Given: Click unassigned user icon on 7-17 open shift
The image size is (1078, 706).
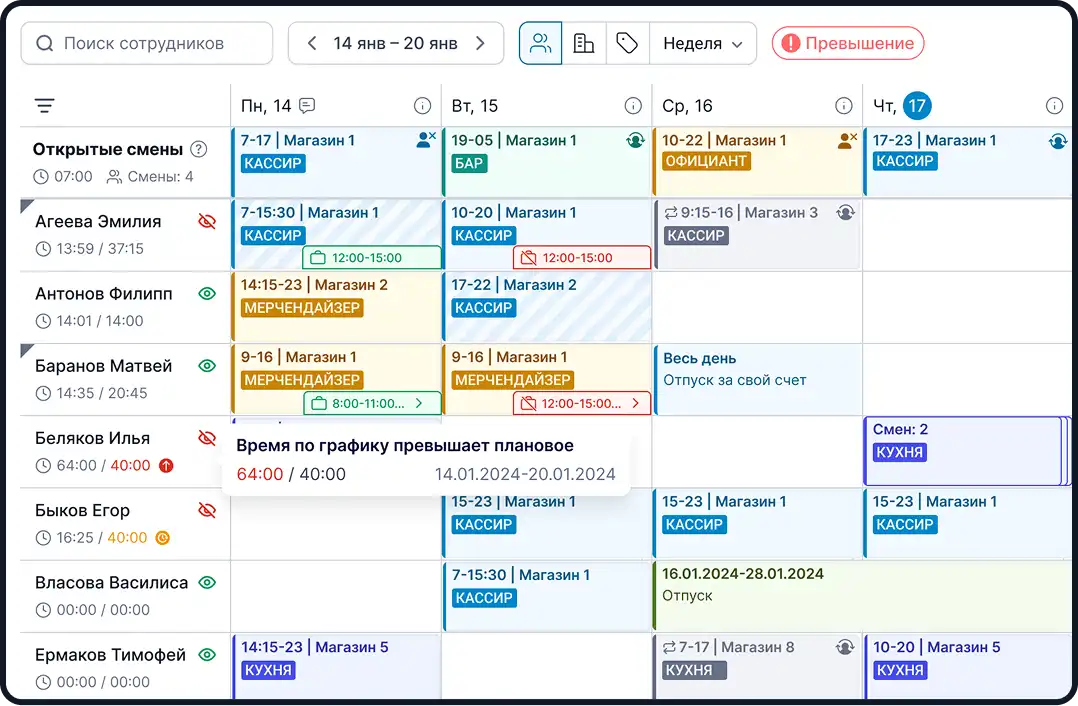Looking at the screenshot, I should click(x=426, y=140).
